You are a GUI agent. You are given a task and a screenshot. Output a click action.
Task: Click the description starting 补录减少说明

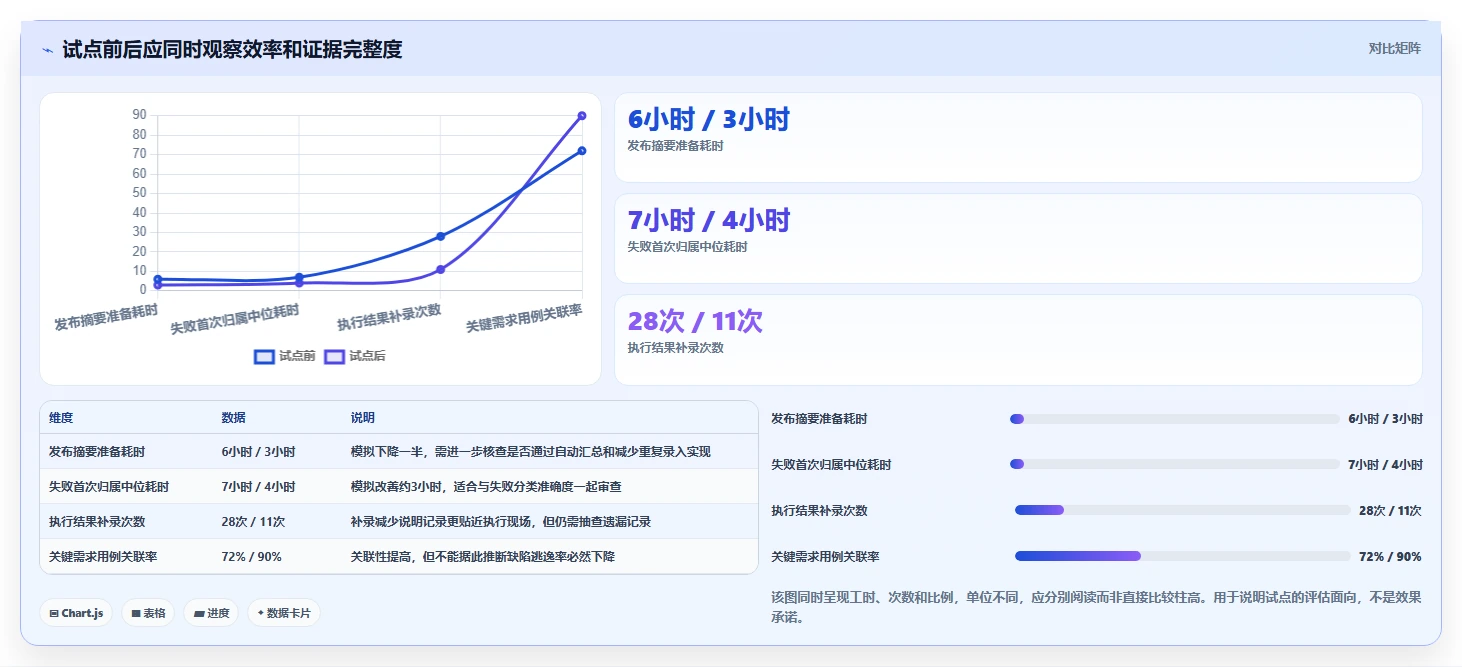[x=501, y=521]
